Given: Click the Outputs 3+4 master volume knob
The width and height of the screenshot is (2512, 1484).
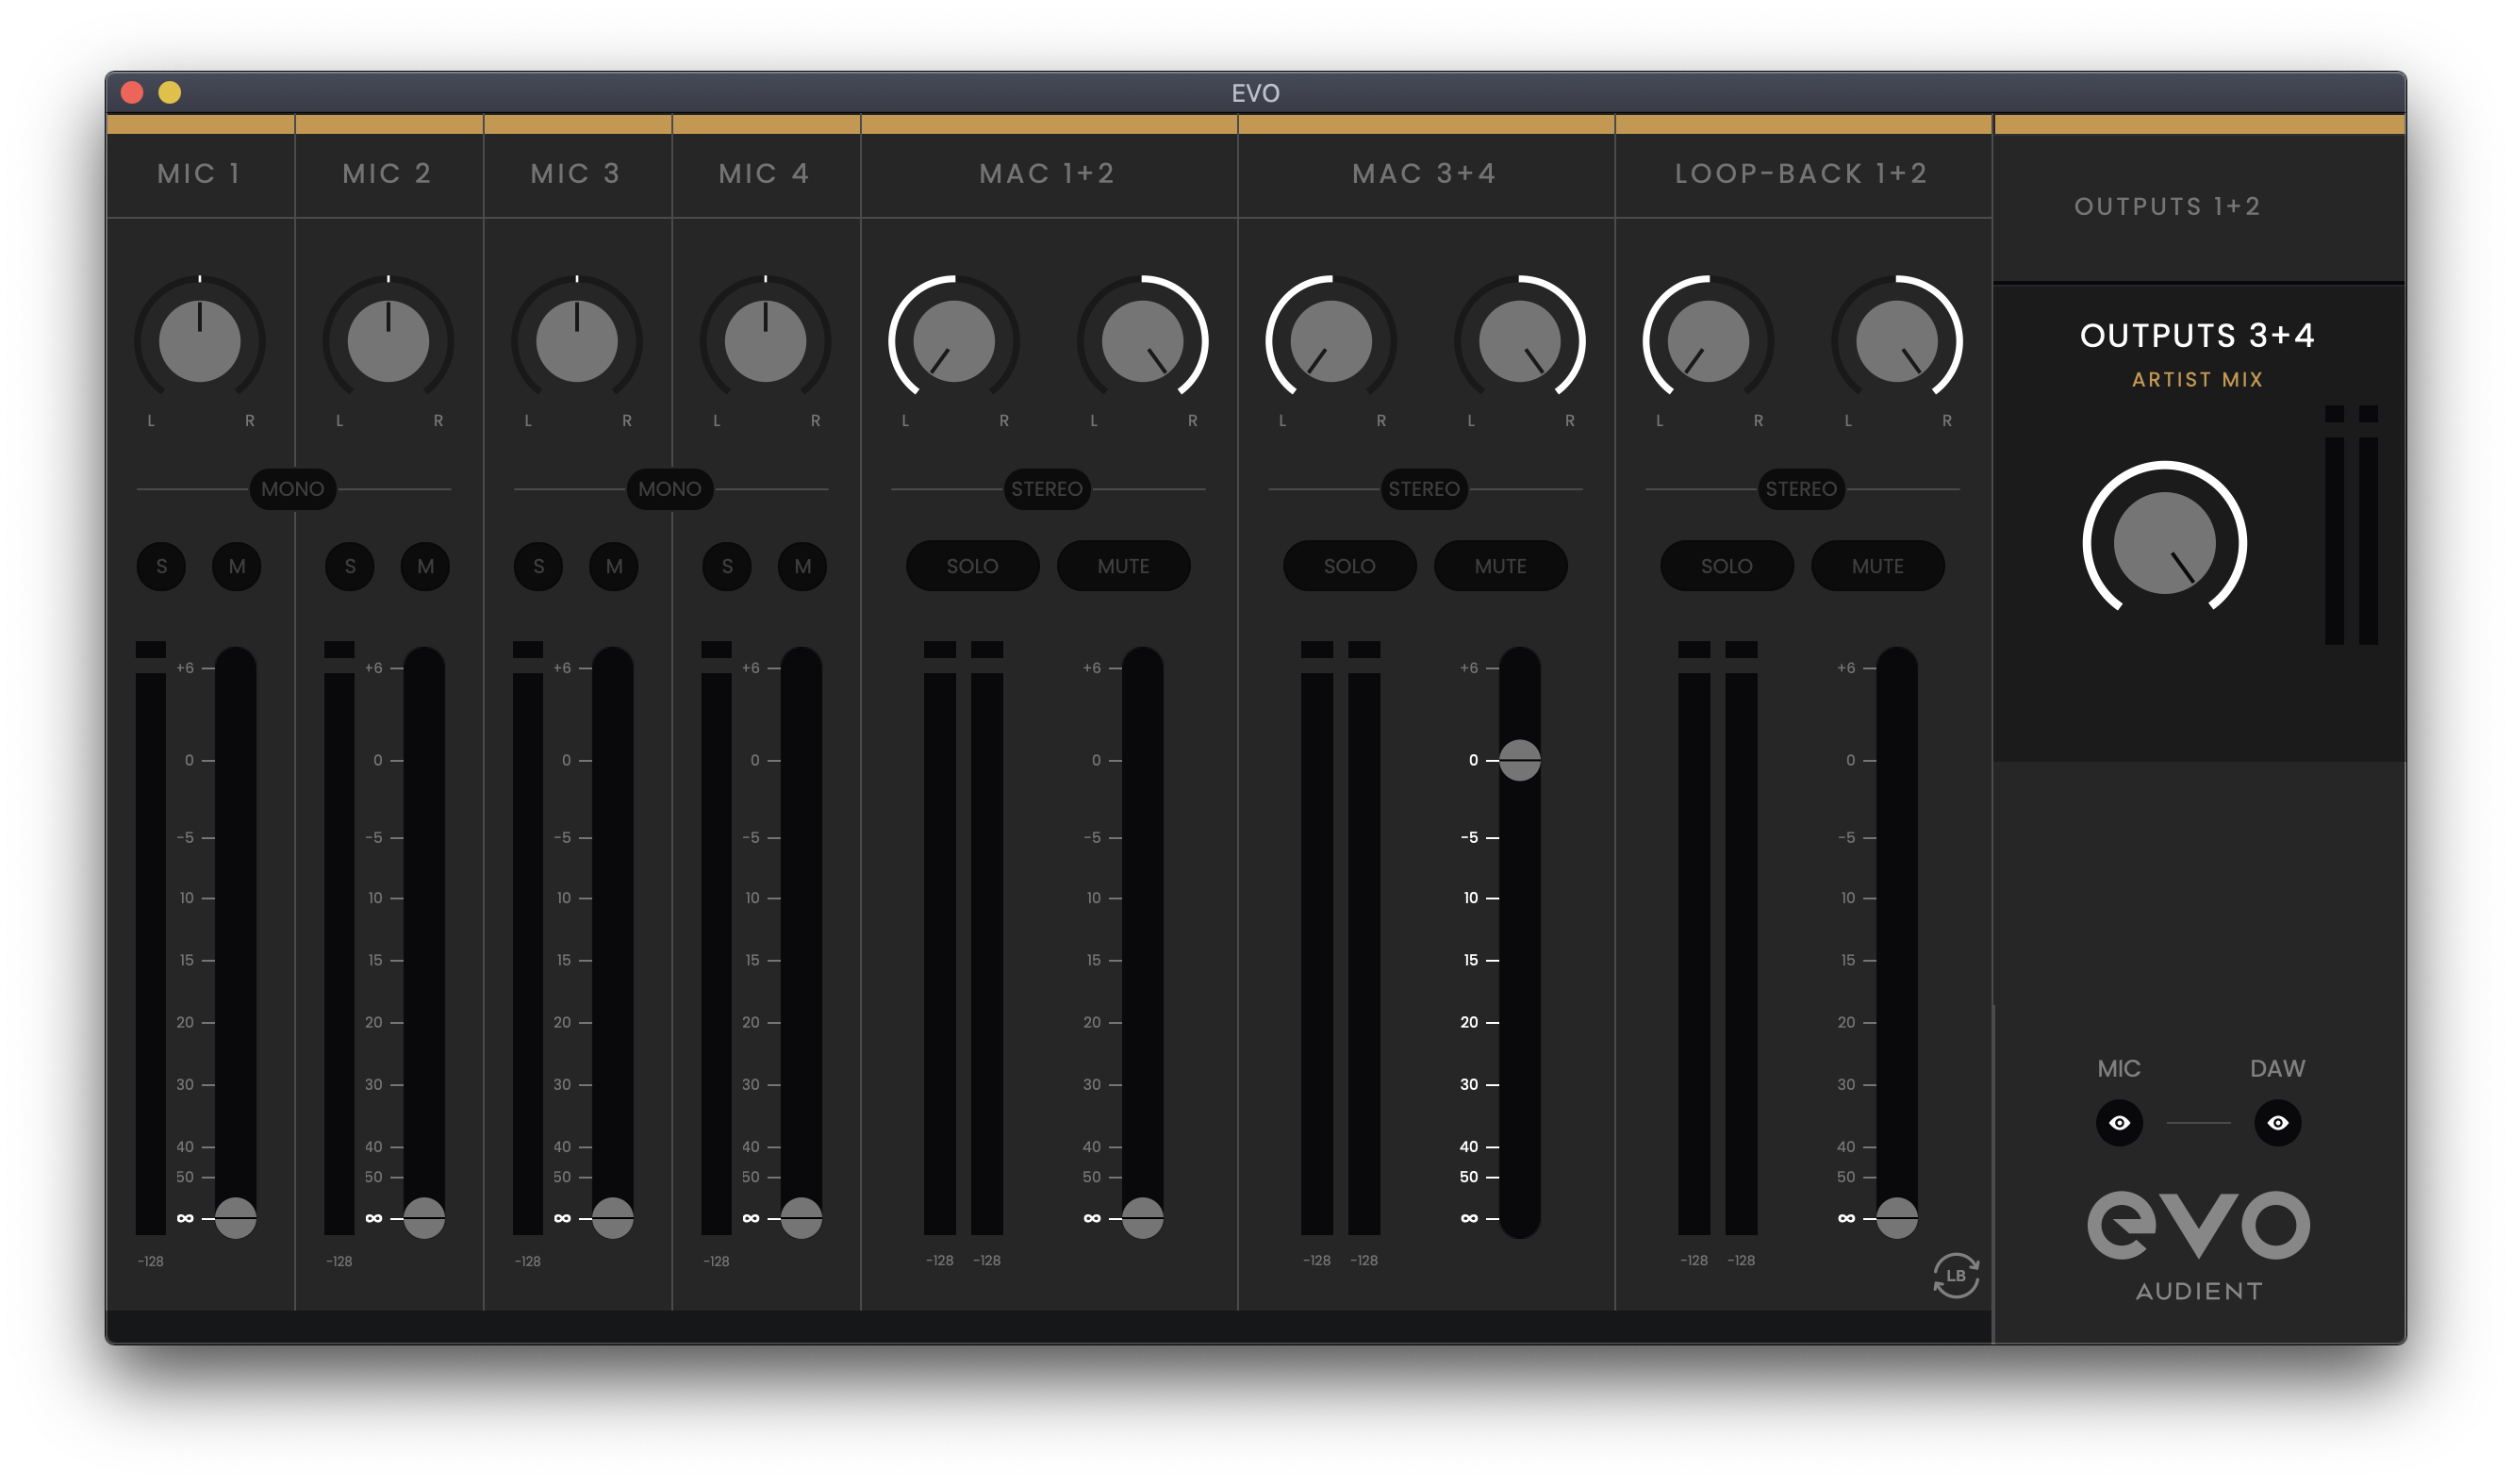Looking at the screenshot, I should coord(2163,542).
